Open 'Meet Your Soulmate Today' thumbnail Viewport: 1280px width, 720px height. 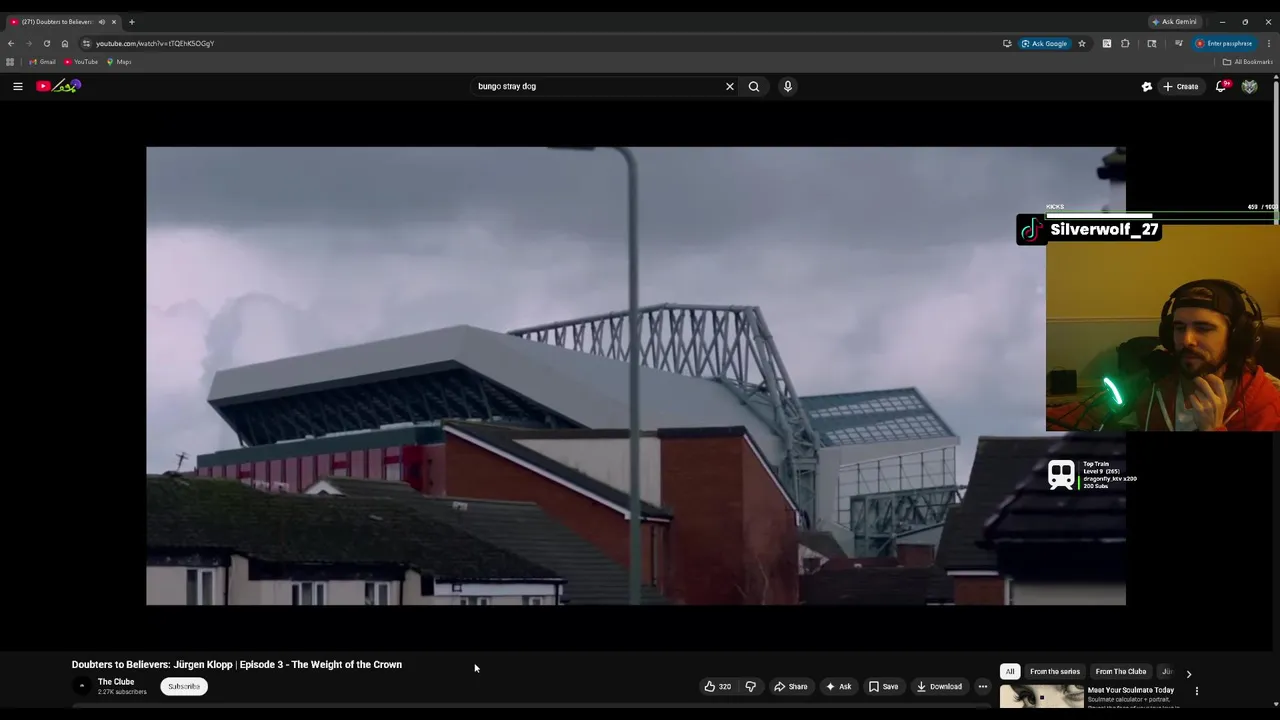[x=1041, y=696]
